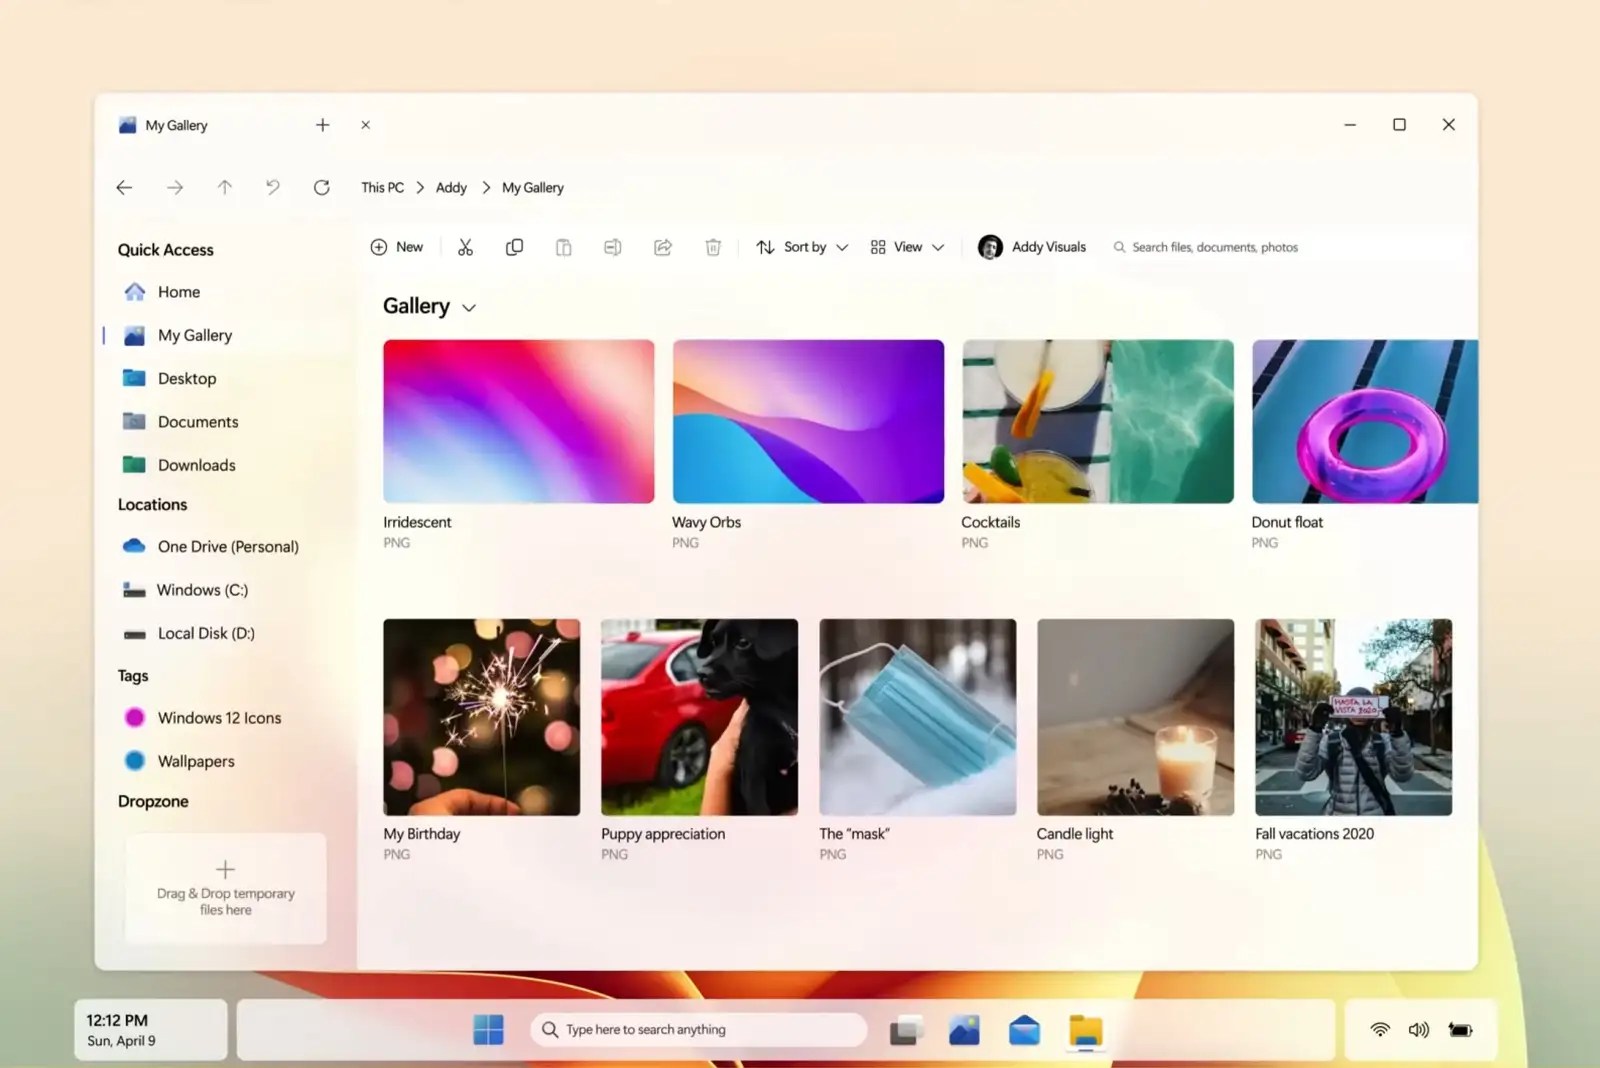Click the Copy icon
This screenshot has height=1068, width=1600.
pyautogui.click(x=514, y=247)
